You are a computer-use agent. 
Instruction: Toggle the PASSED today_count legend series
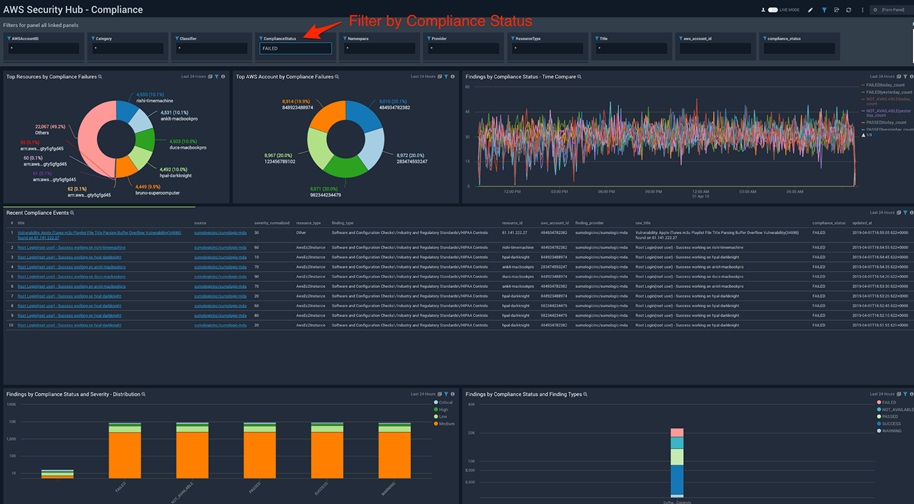pyautogui.click(x=885, y=123)
